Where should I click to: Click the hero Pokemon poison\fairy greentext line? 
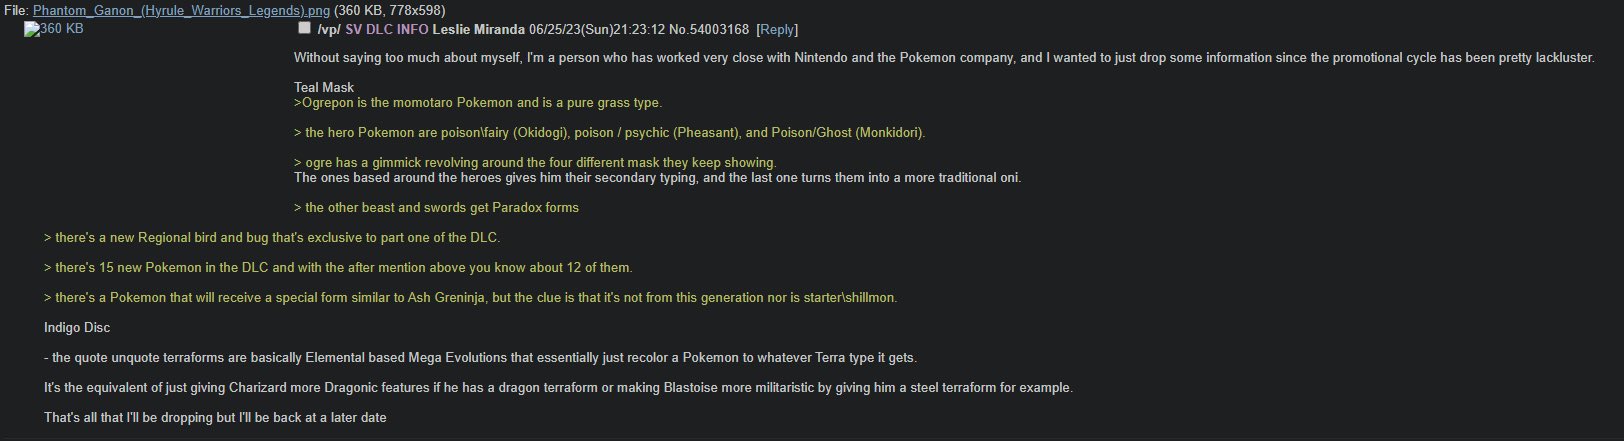[610, 133]
